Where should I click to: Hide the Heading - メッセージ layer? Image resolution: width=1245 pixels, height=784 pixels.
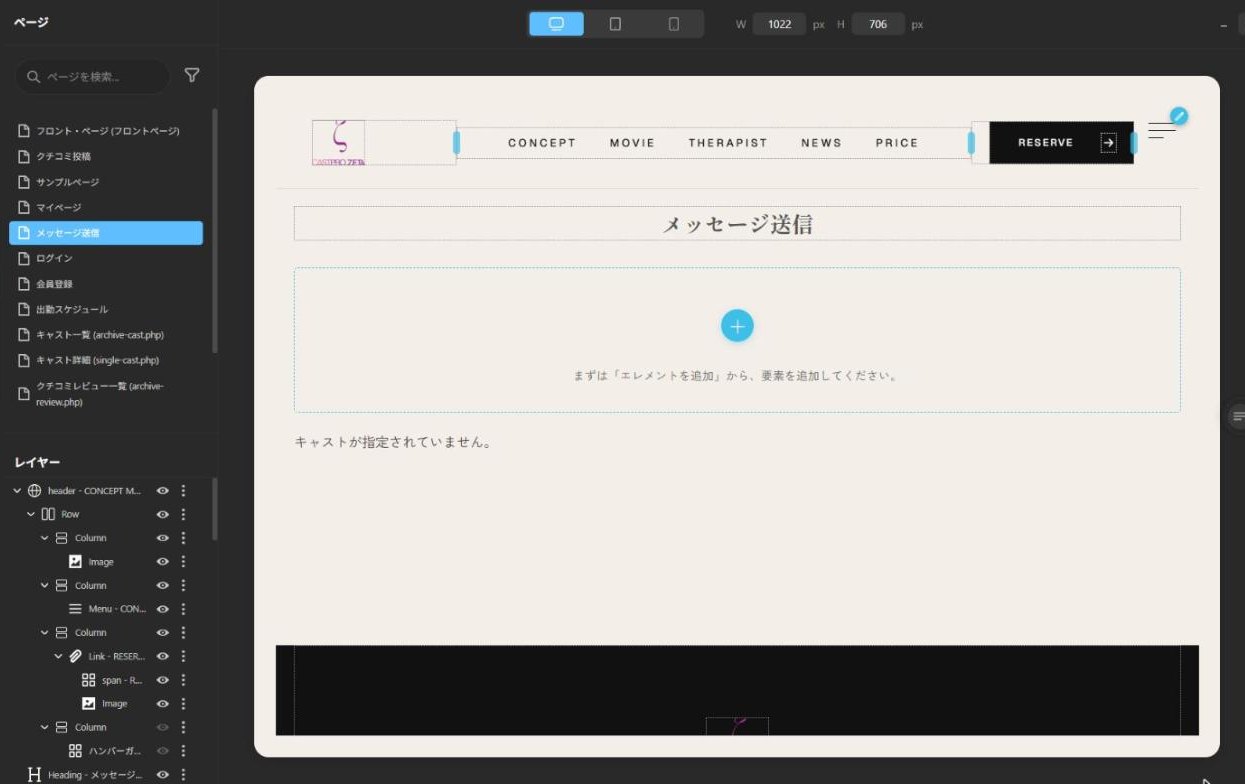tap(163, 775)
